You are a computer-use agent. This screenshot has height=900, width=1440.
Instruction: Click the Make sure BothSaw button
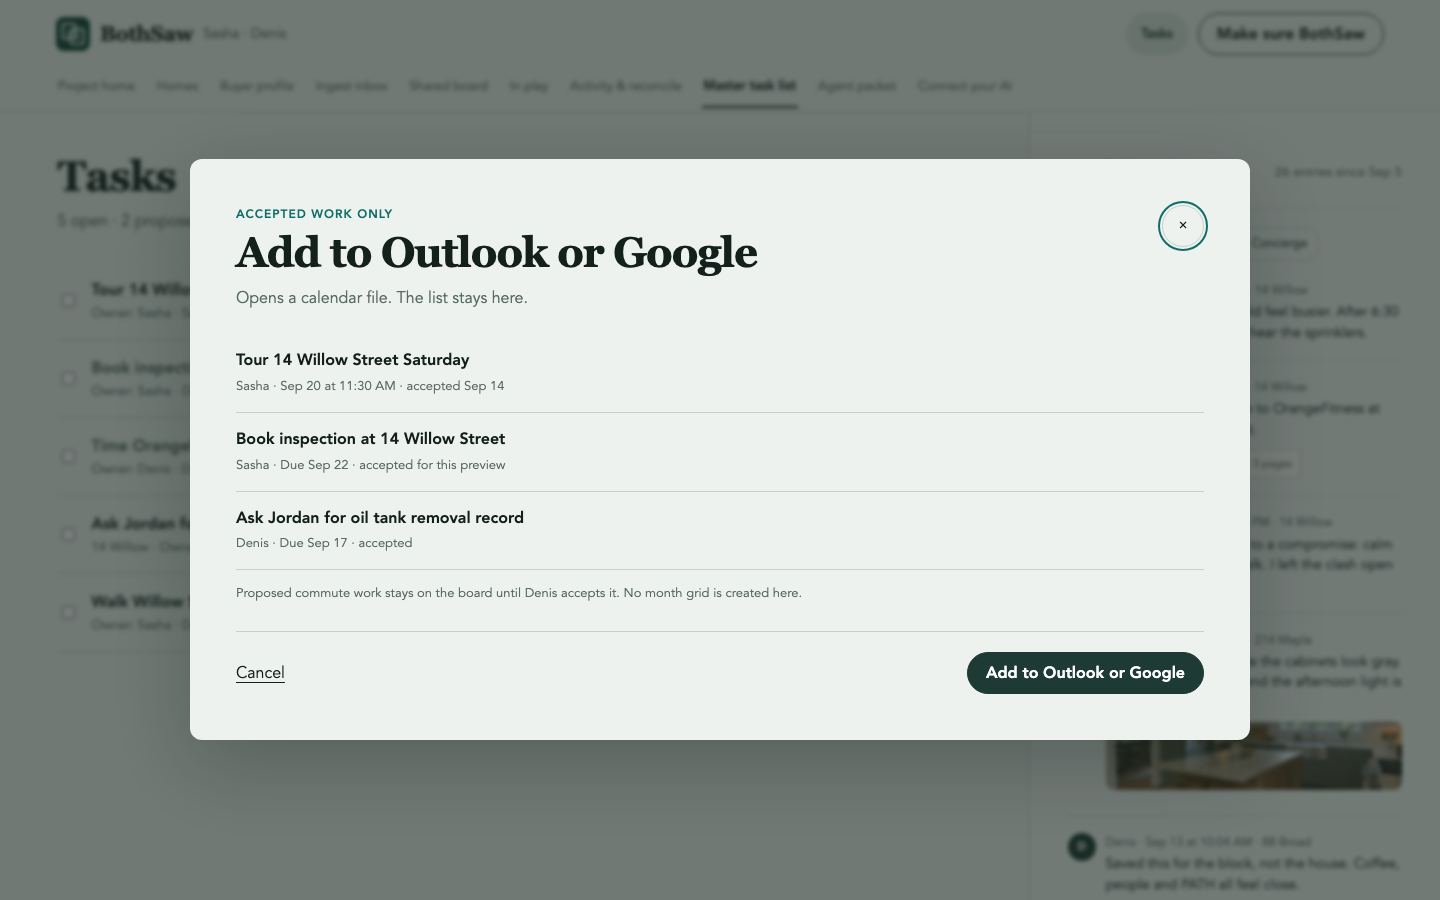[x=1291, y=34]
